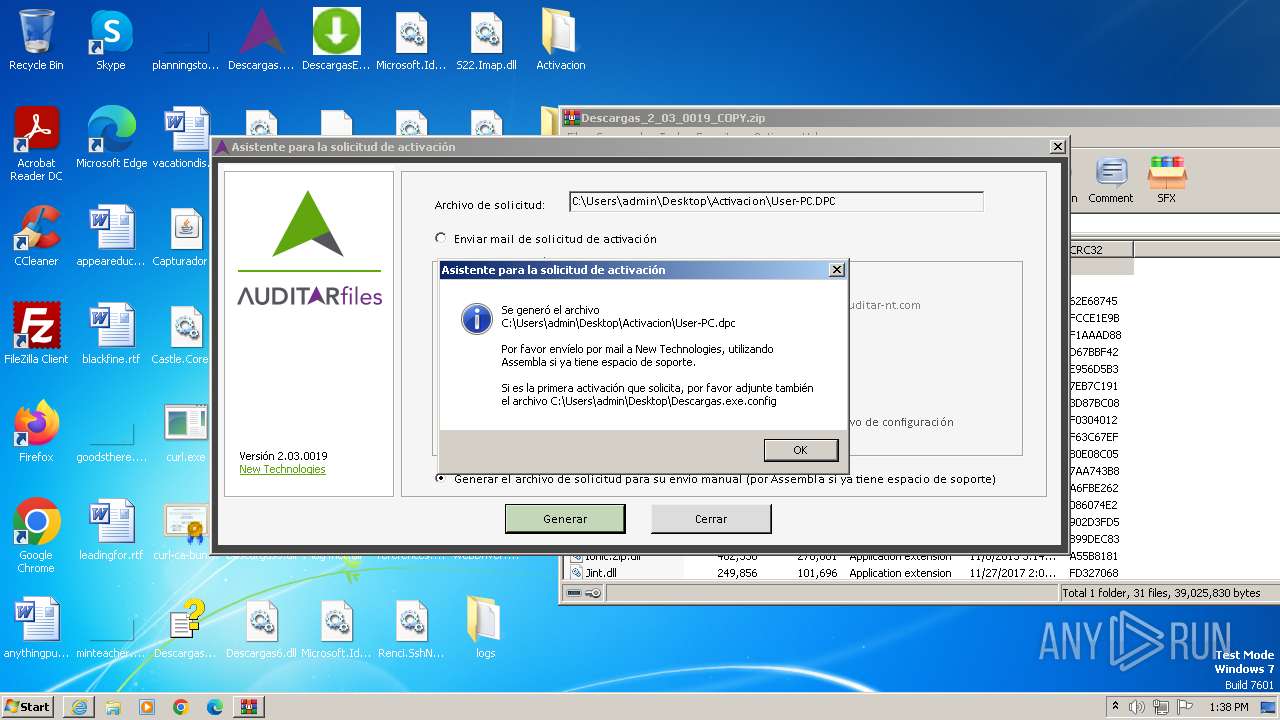Open Acrobat Reader DC shortcut
The image size is (1280, 720).
pos(36,144)
